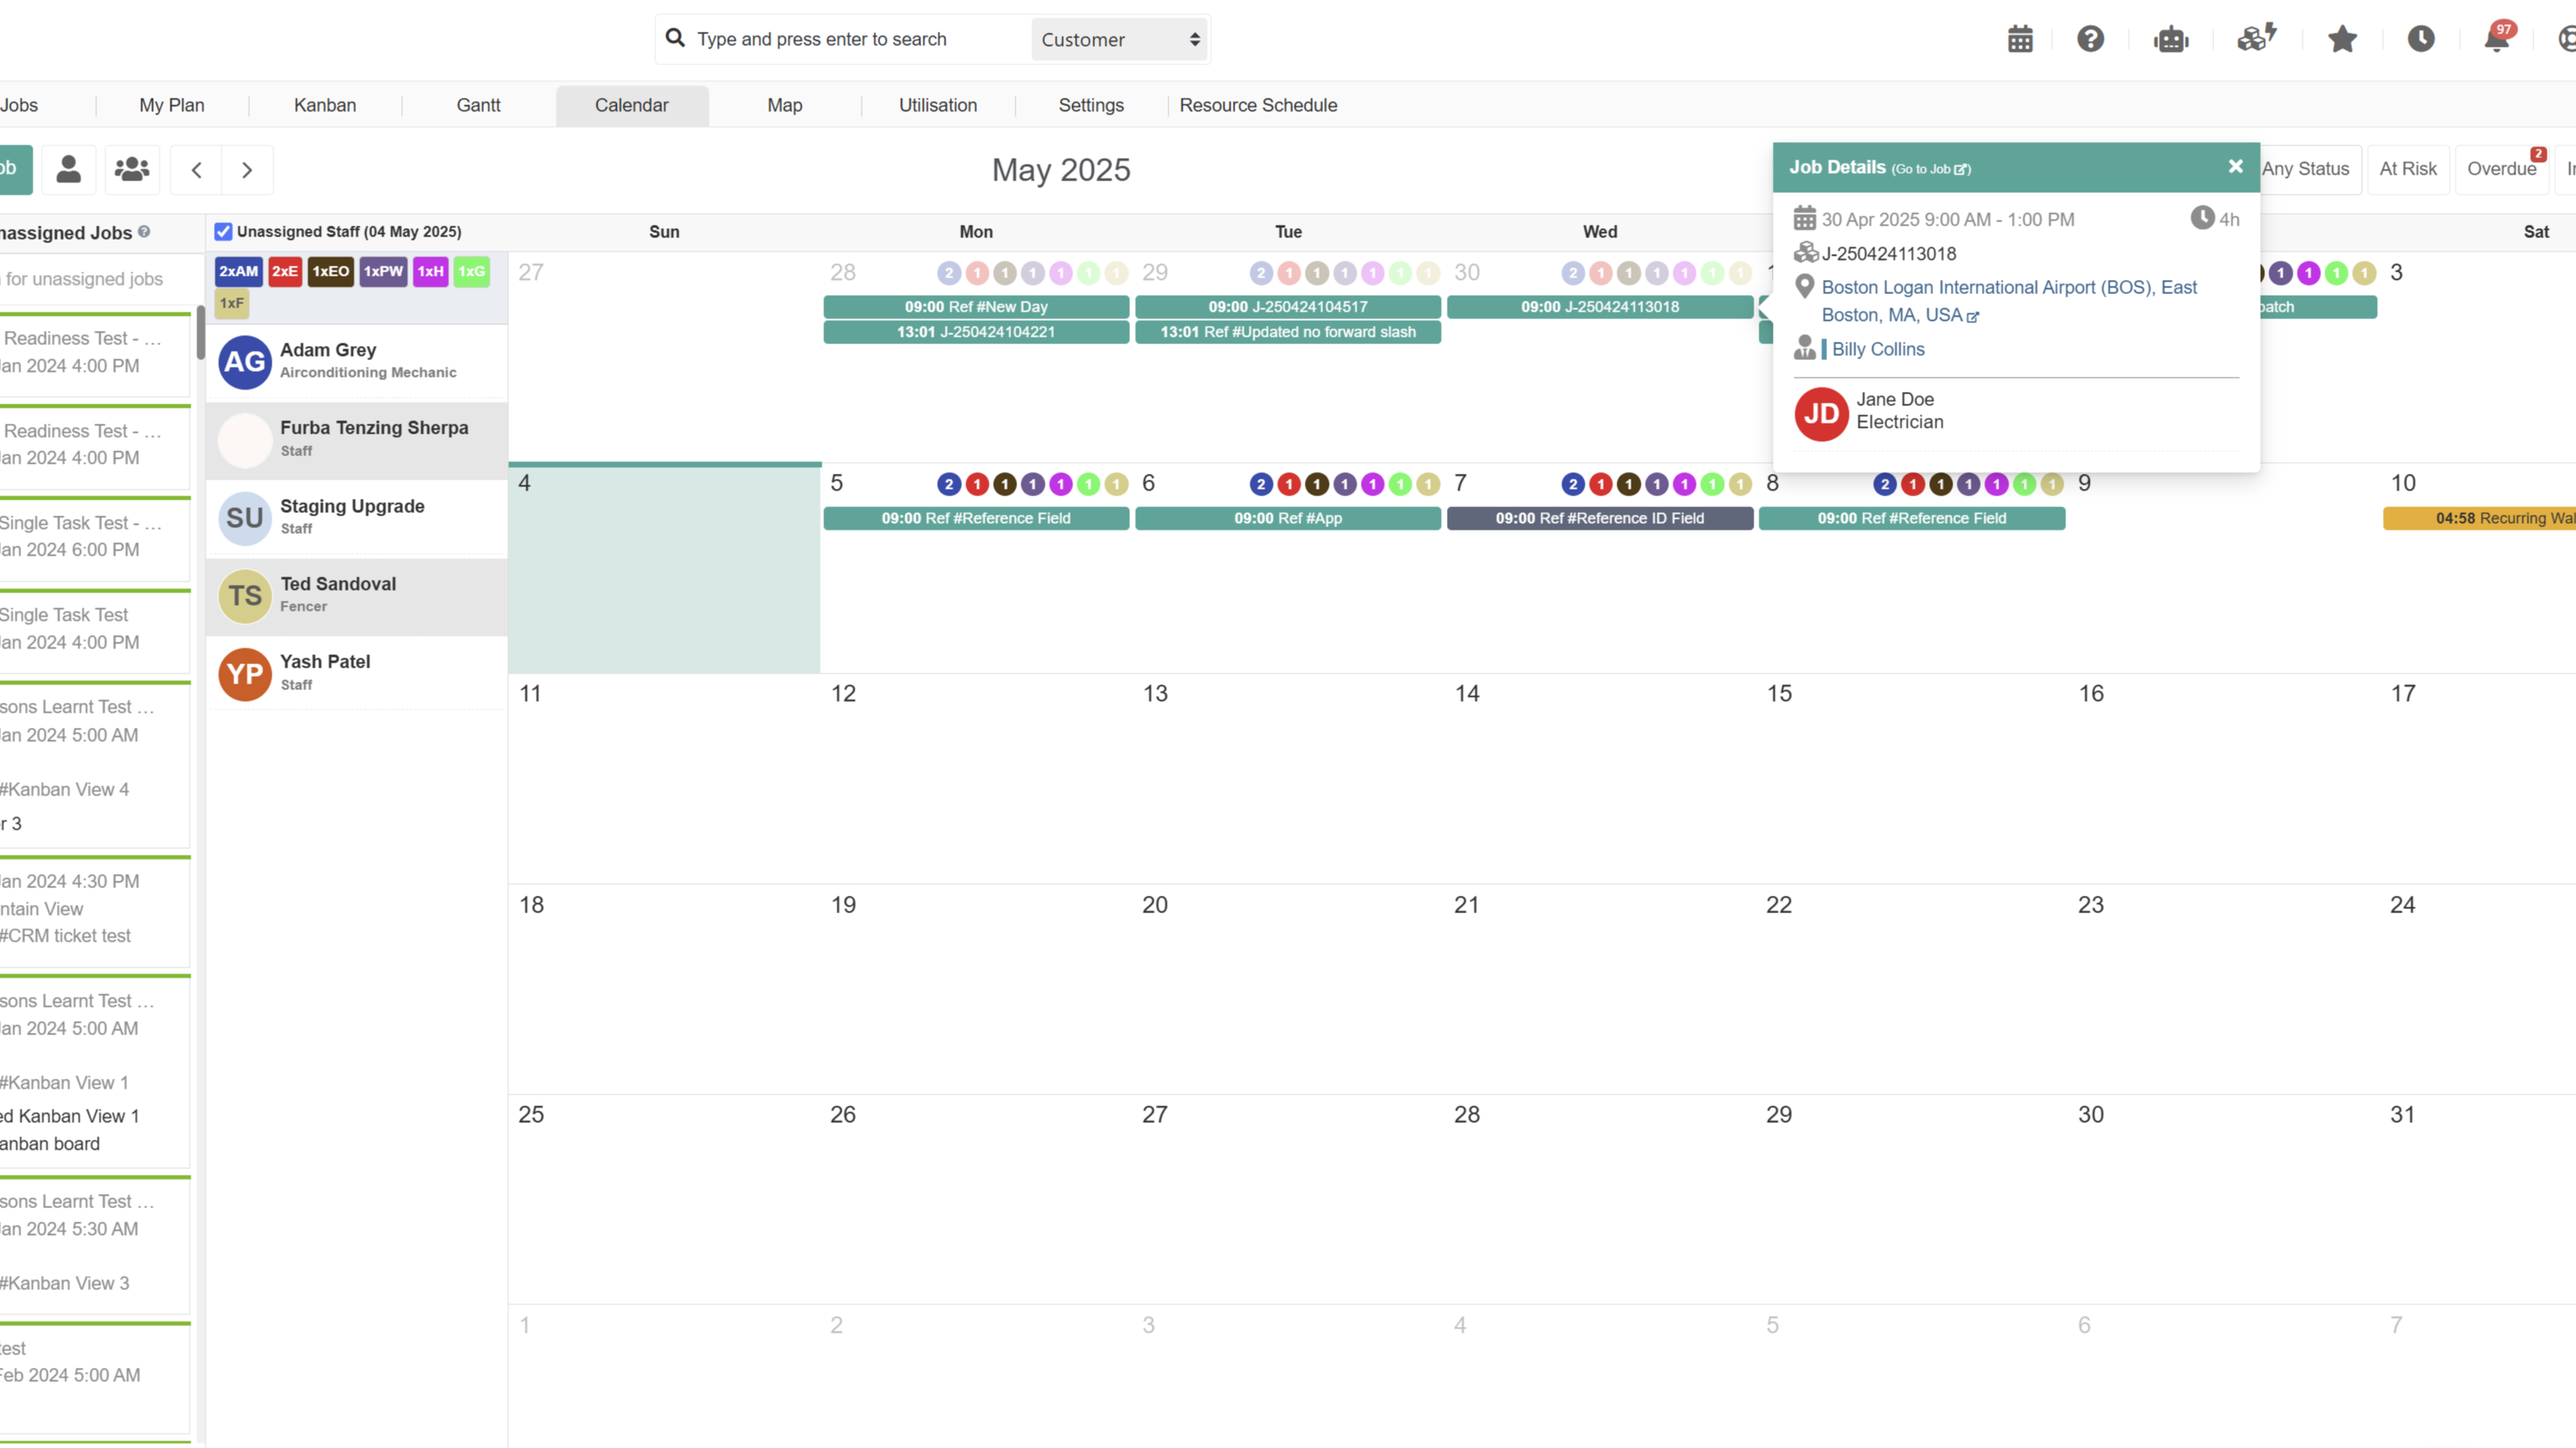Toggle the 2xAM skill filter tag
The height and width of the screenshot is (1448, 2576).
tap(239, 271)
